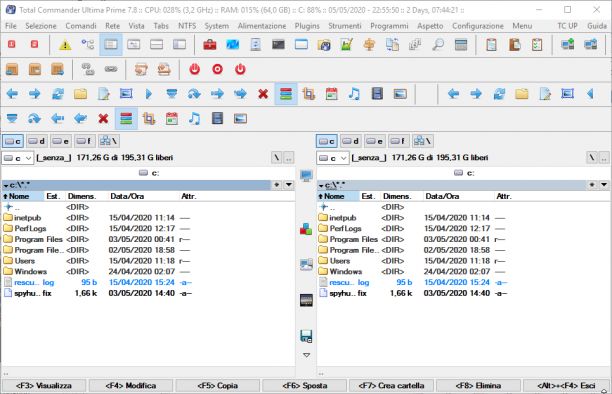Expand the middle bar down arrow
The image size is (612, 394).
306,355
